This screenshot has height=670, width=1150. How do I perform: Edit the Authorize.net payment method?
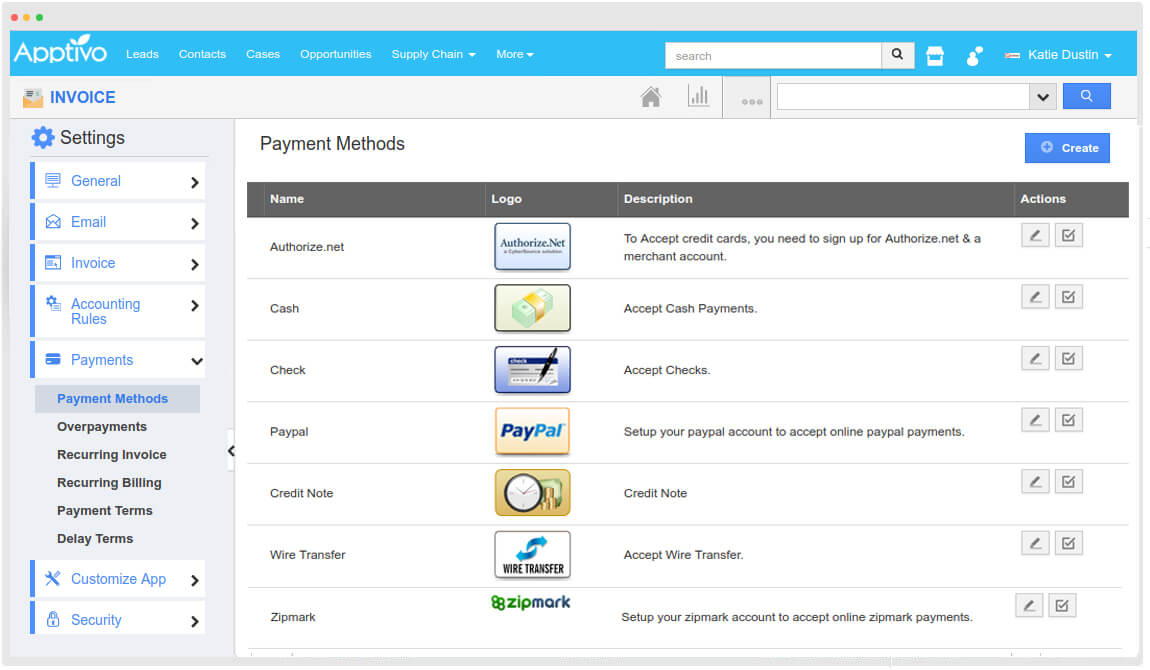(1035, 234)
